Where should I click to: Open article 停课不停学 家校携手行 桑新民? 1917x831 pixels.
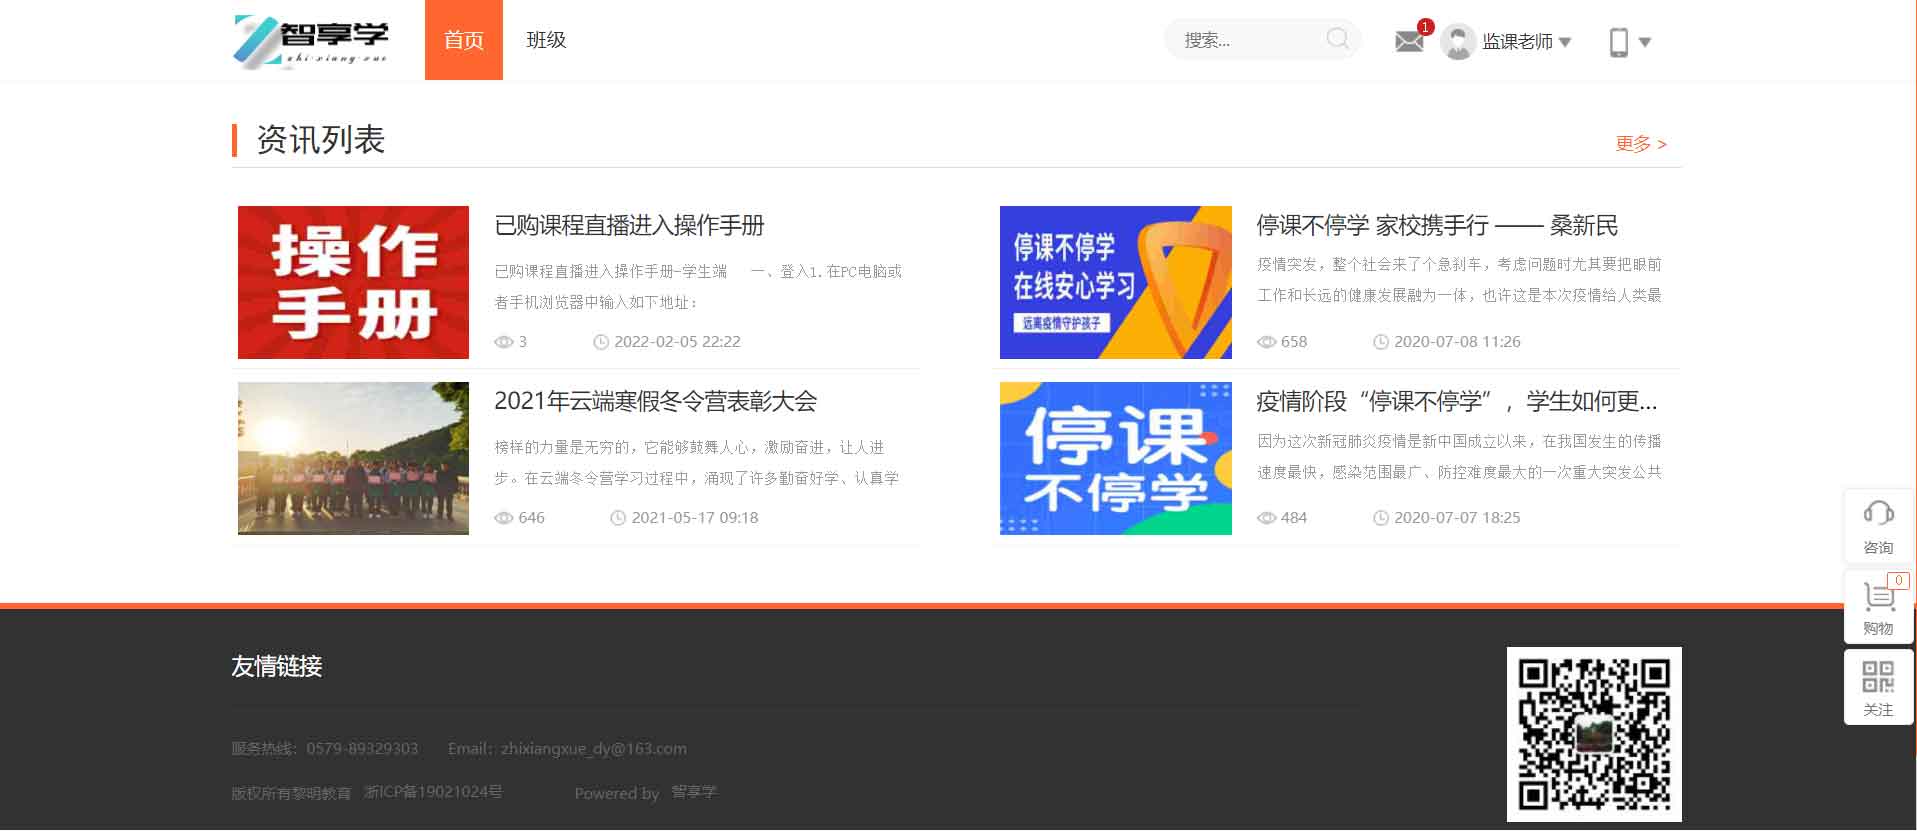[x=1436, y=226]
